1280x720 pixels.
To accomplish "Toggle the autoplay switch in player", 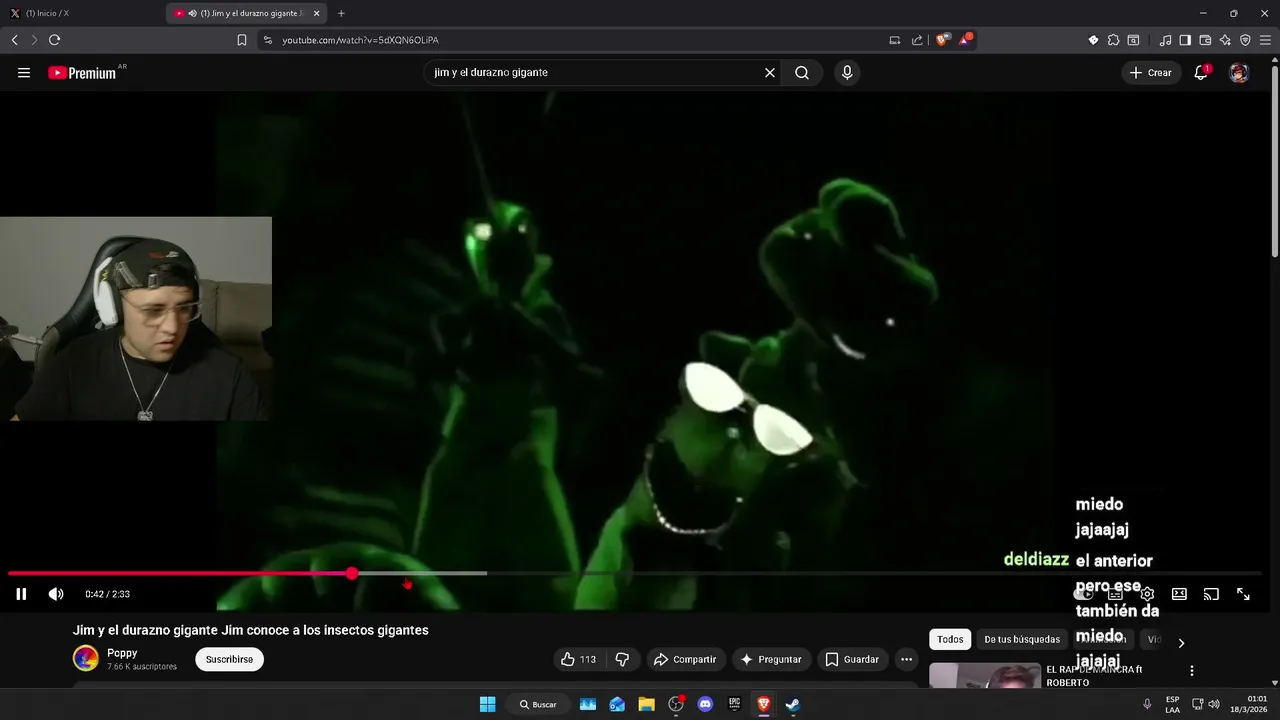I will [x=1083, y=594].
